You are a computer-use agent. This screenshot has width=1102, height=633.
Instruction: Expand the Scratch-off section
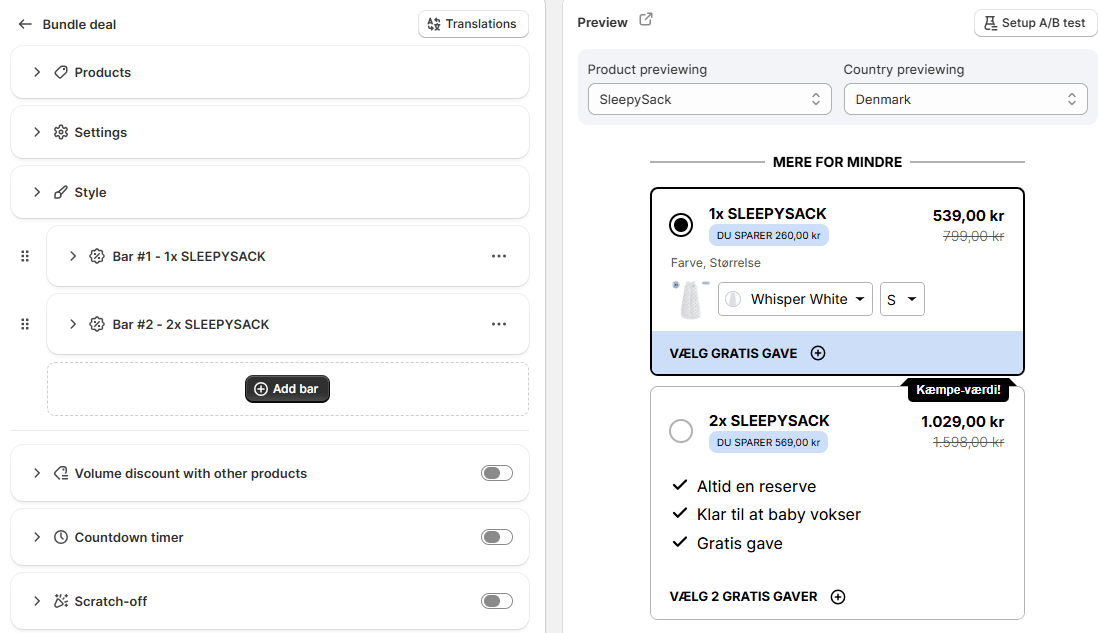click(x=37, y=601)
